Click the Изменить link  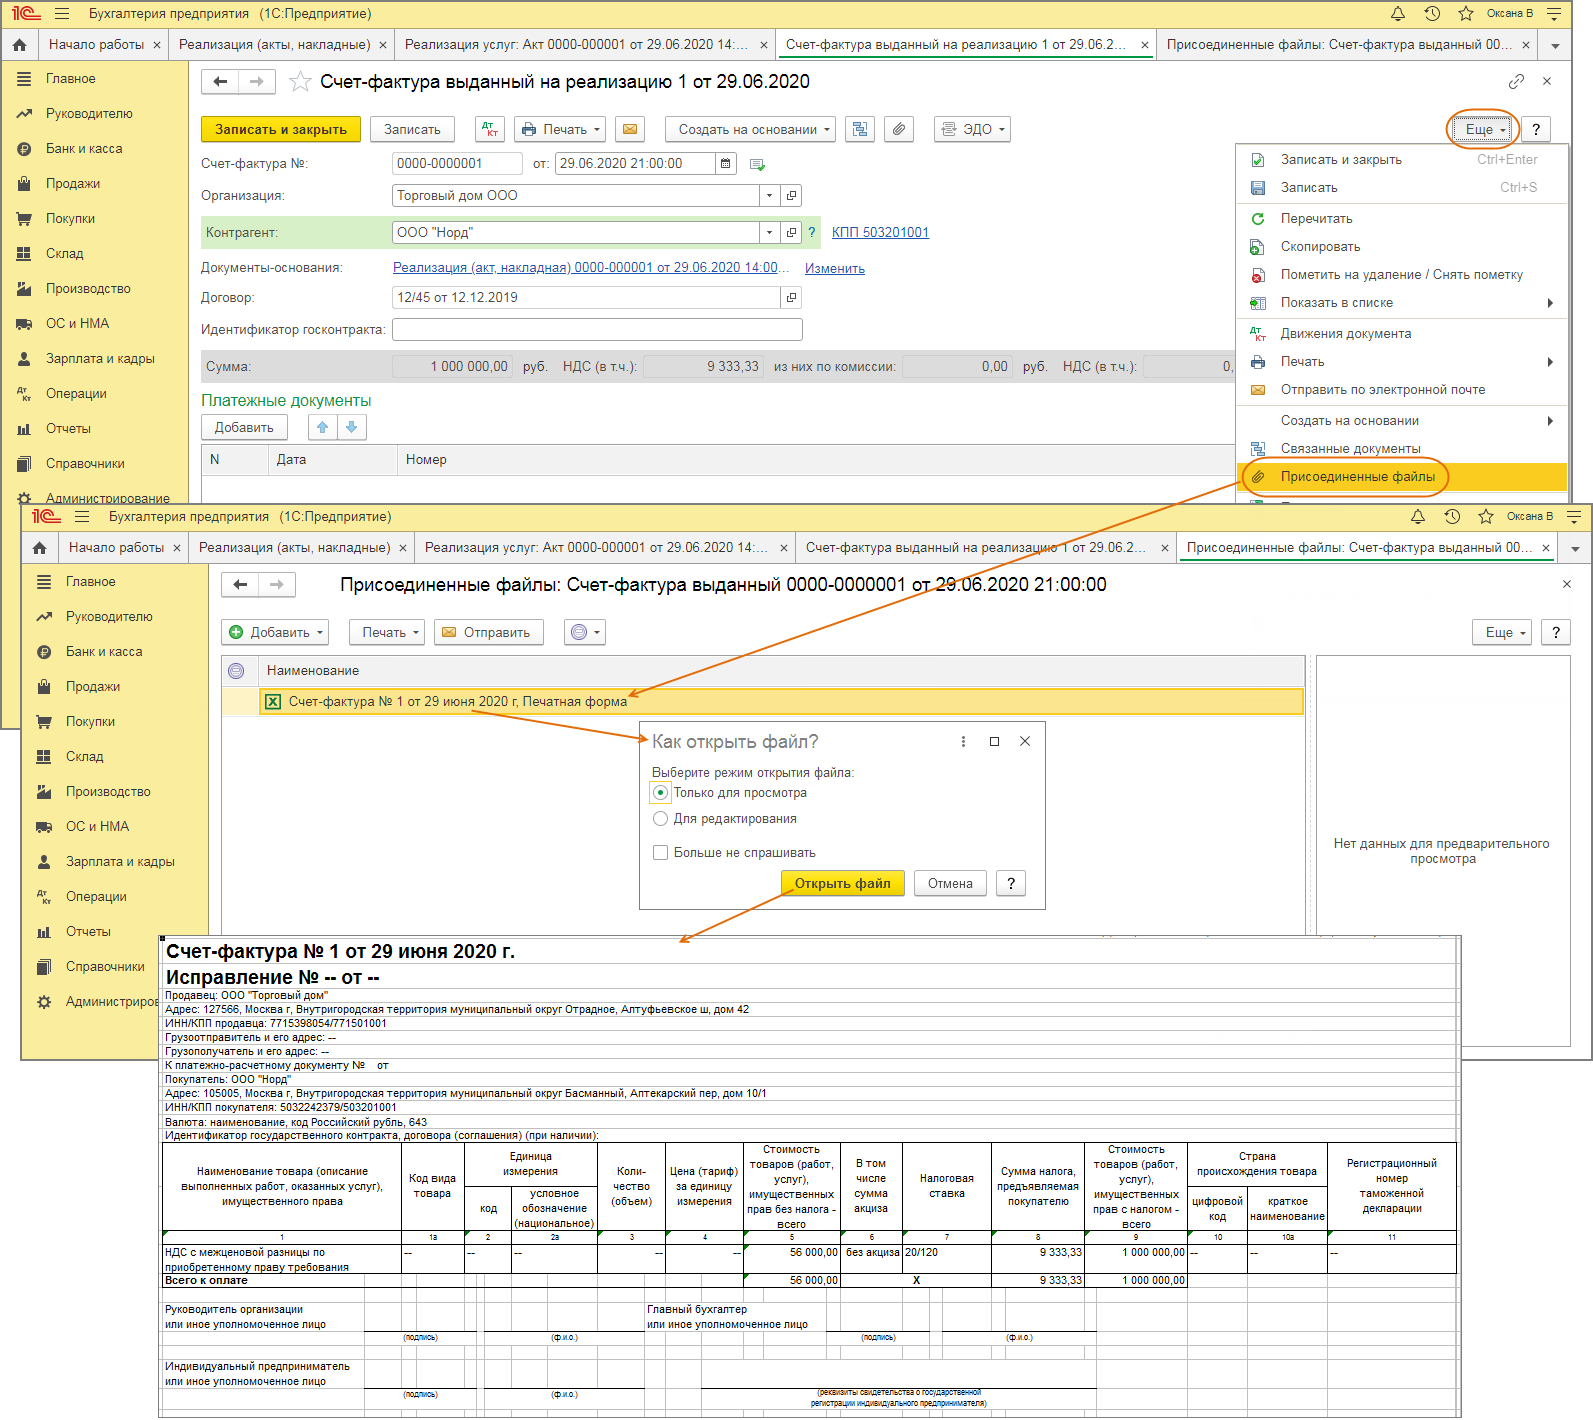835,269
